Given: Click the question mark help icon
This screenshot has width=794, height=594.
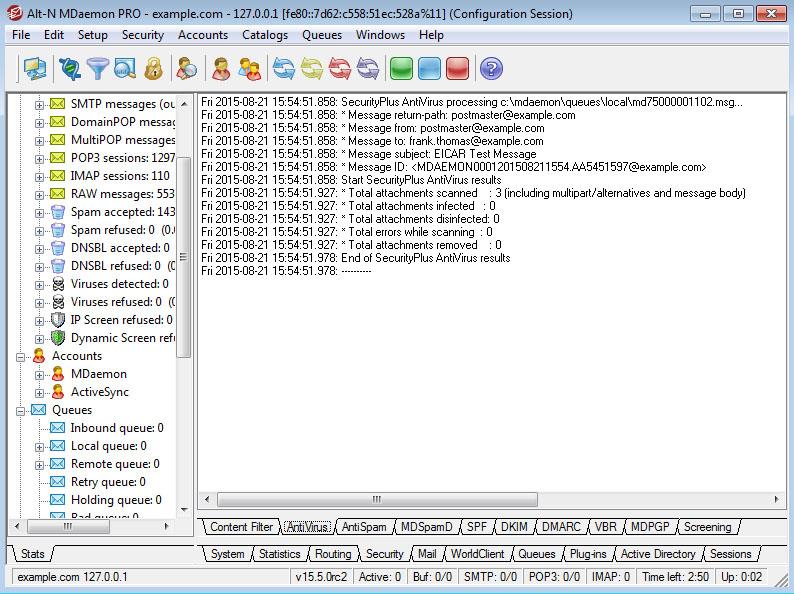Looking at the screenshot, I should [491, 69].
